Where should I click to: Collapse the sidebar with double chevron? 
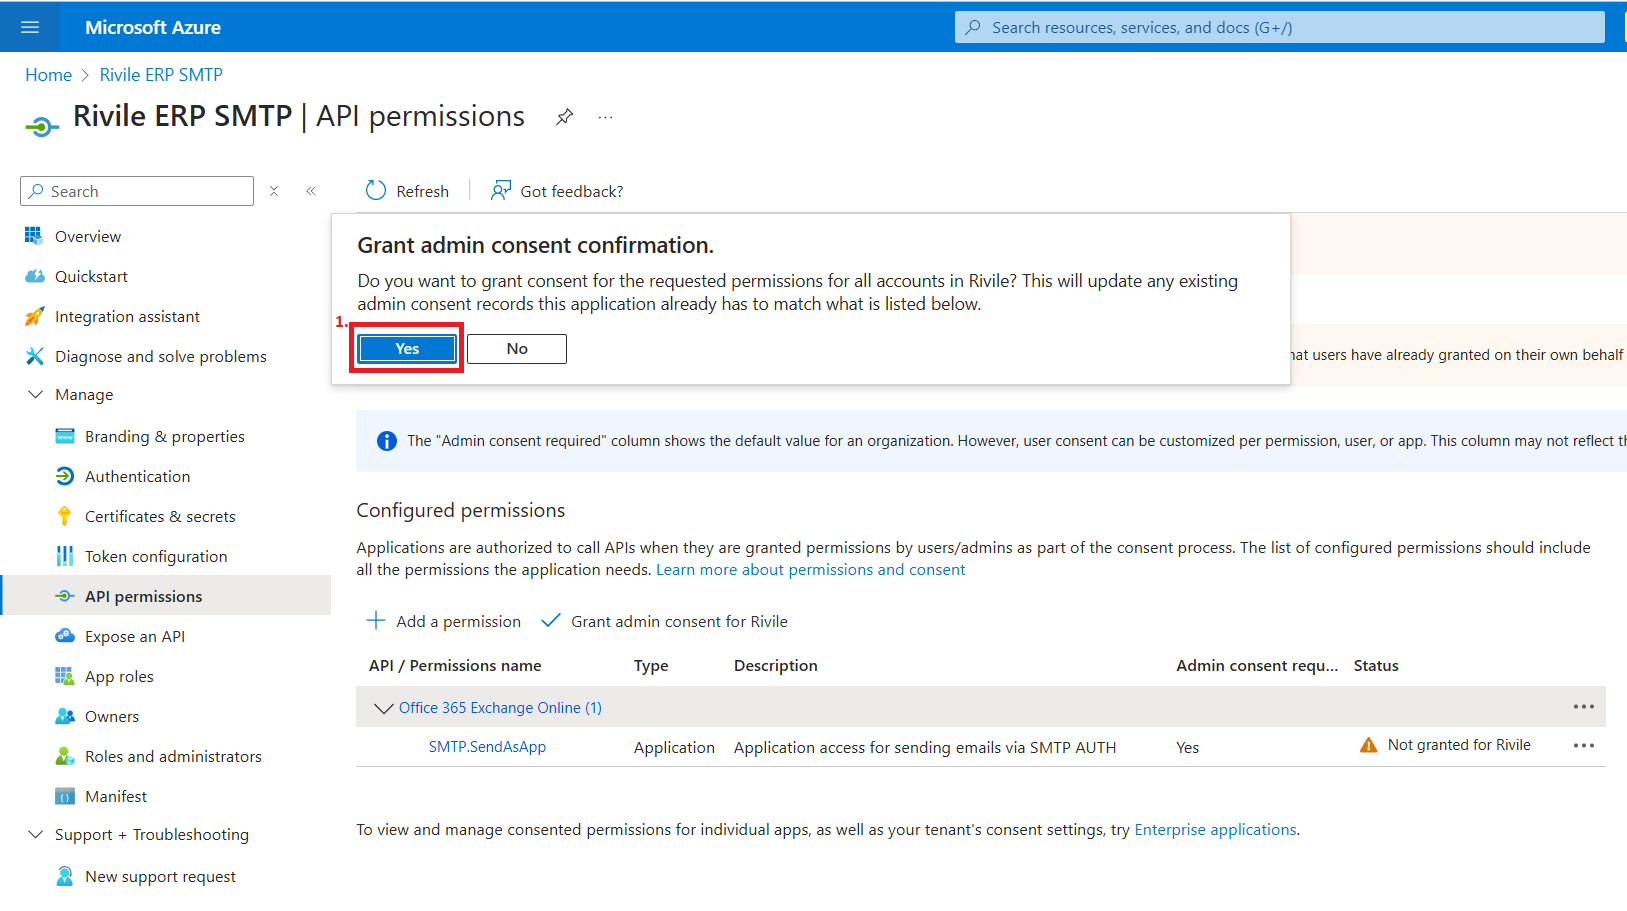[x=311, y=191]
